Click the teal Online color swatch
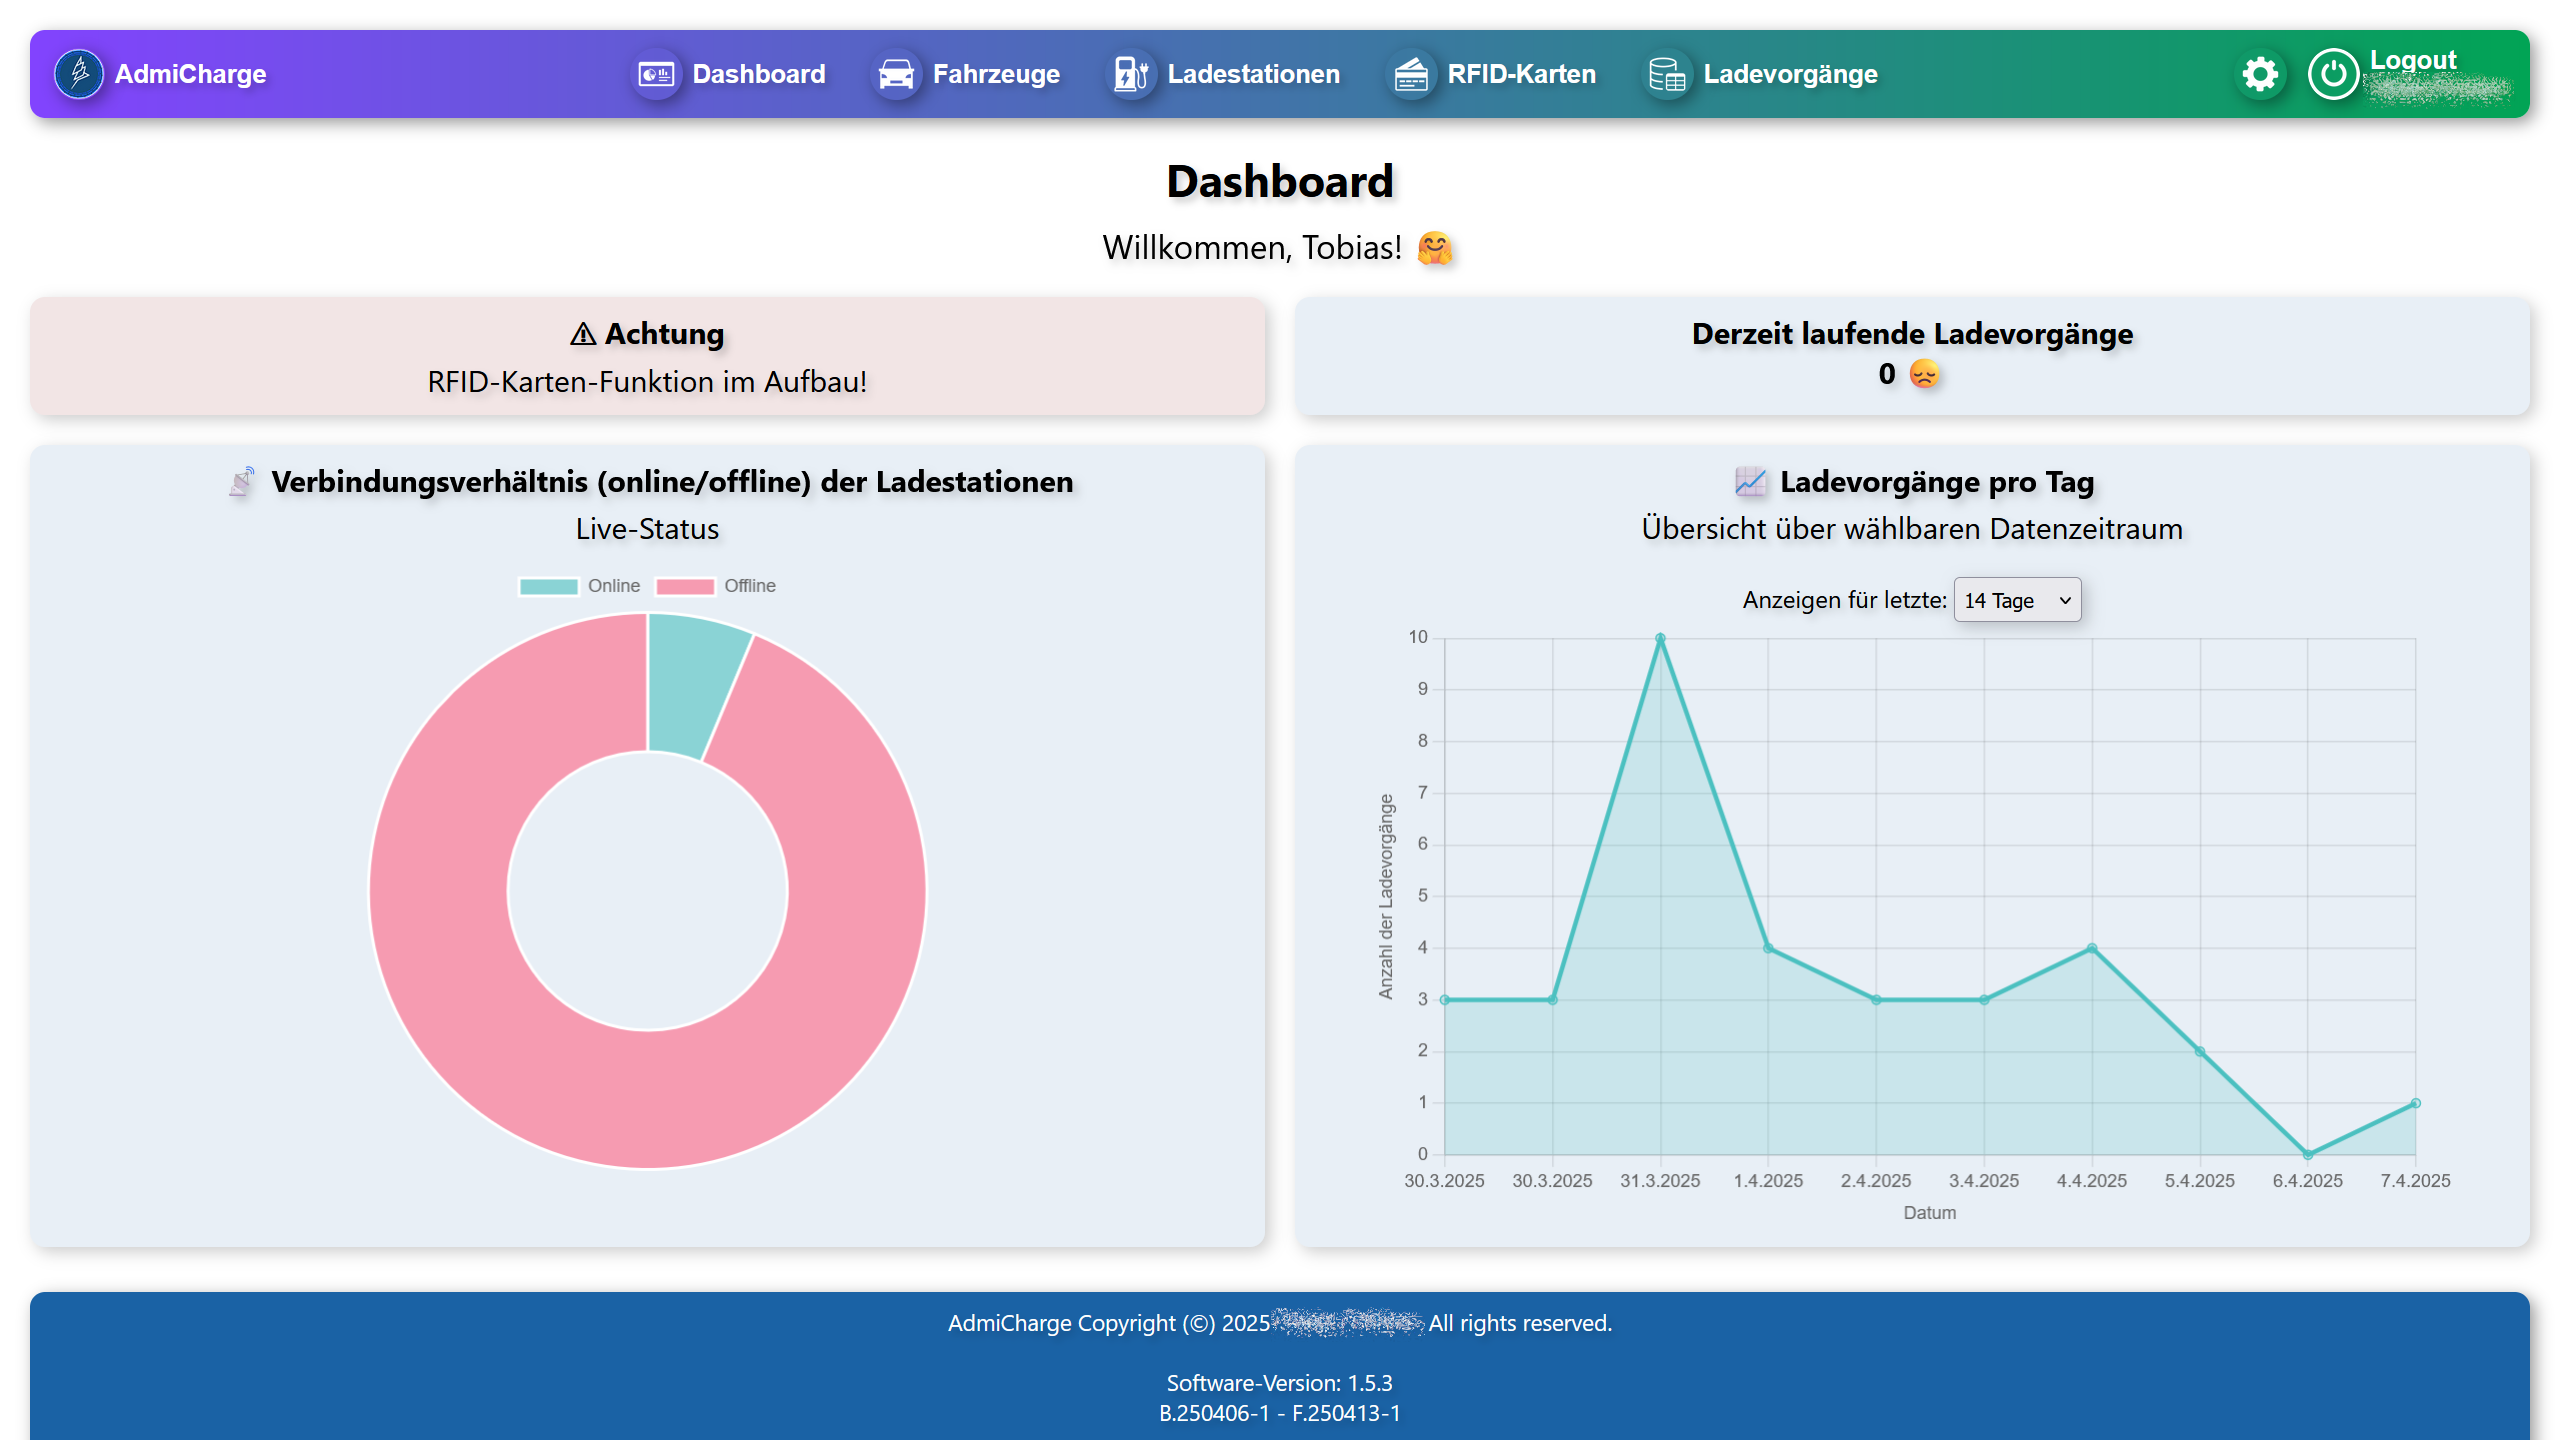Screen dimensions: 2560x1440 (549, 586)
